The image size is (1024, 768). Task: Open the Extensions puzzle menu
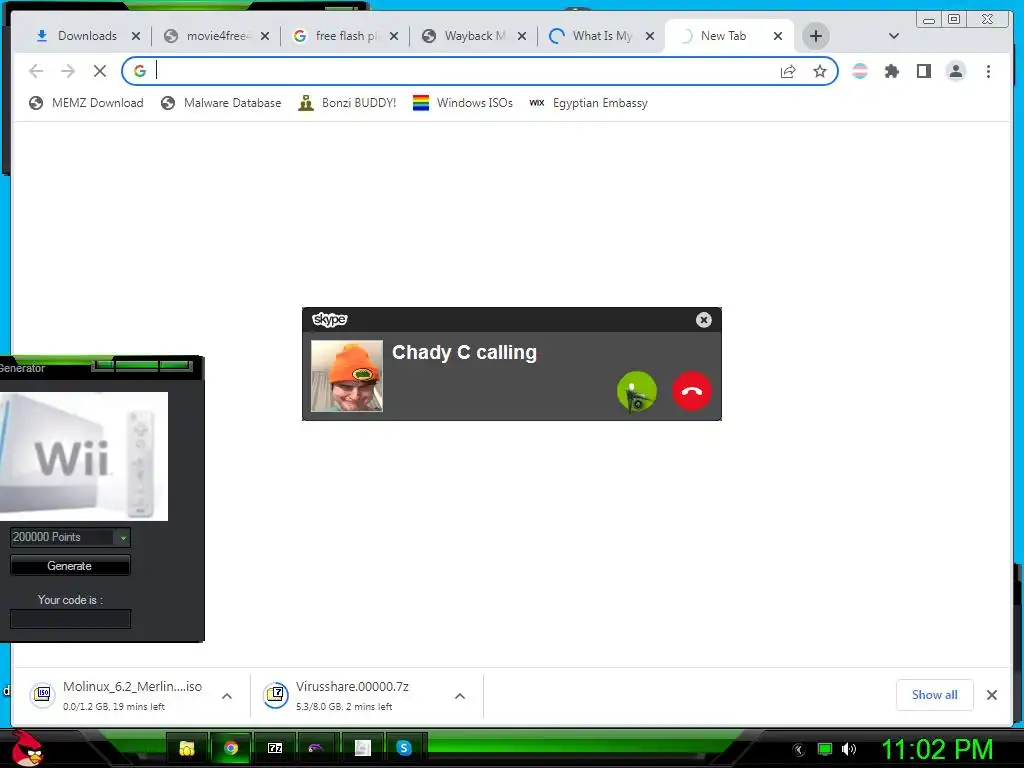click(891, 71)
